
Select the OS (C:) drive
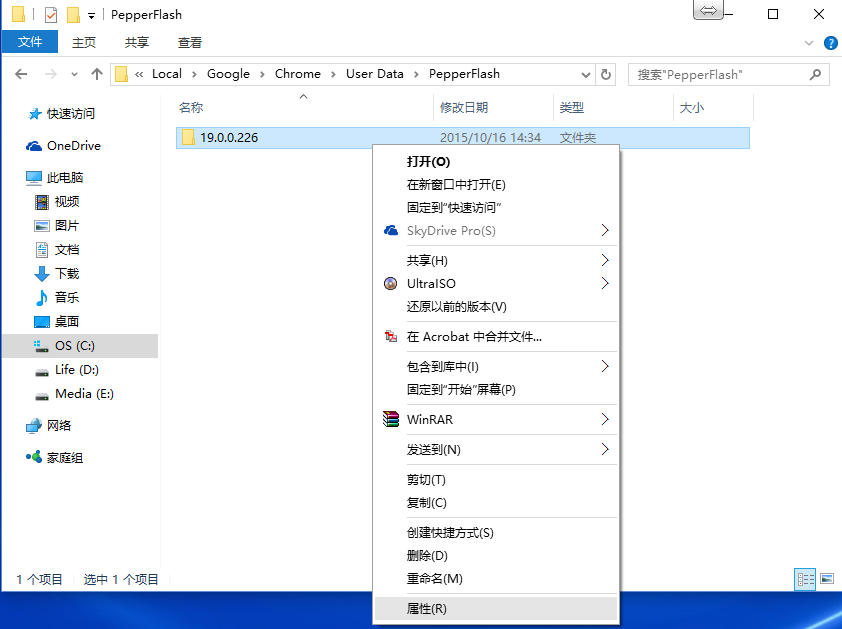pos(80,345)
